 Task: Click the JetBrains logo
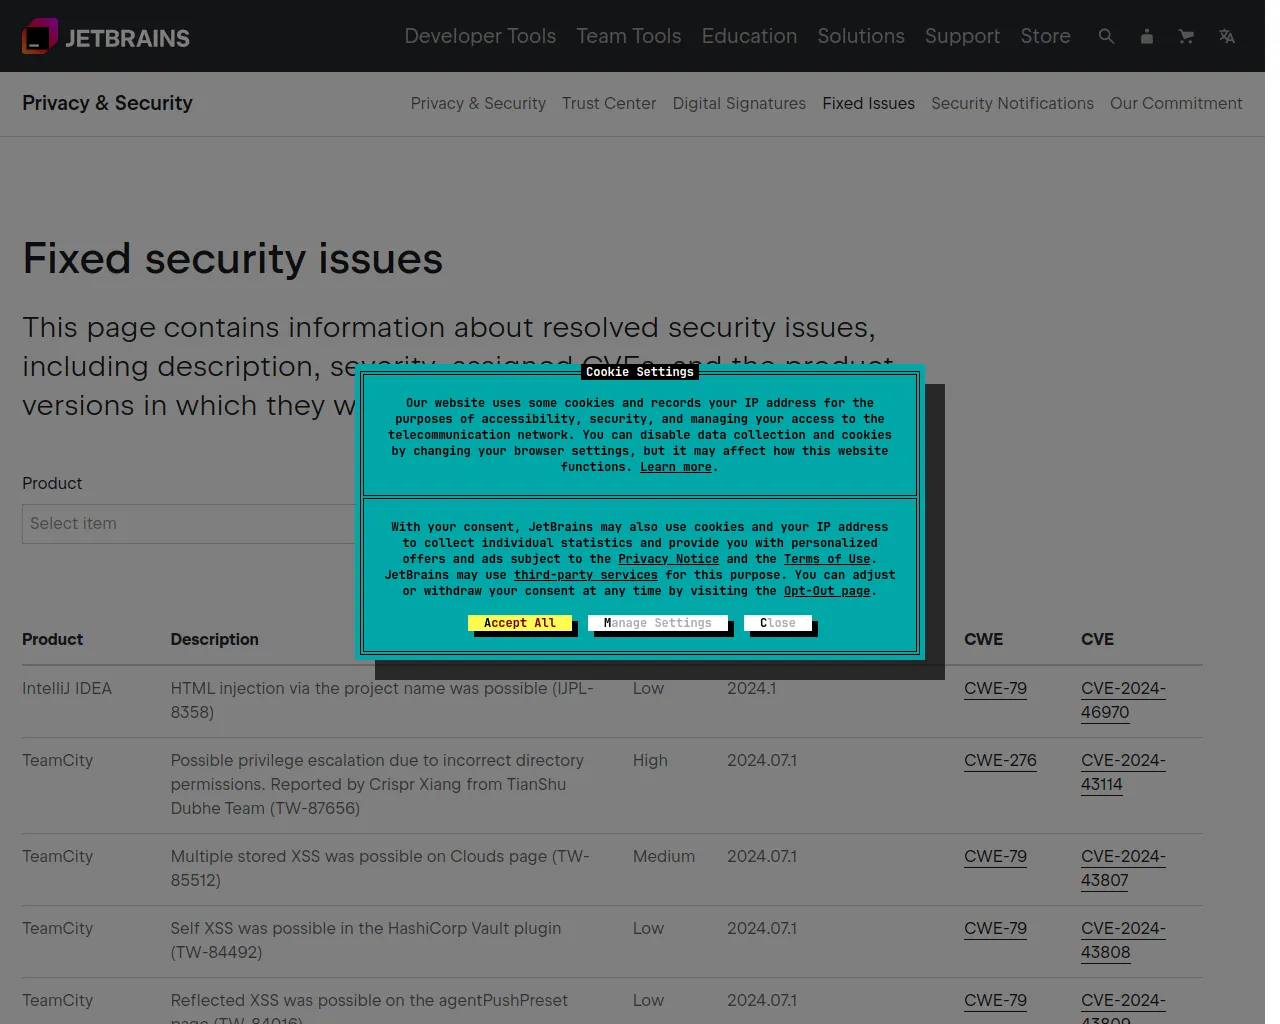[106, 37]
